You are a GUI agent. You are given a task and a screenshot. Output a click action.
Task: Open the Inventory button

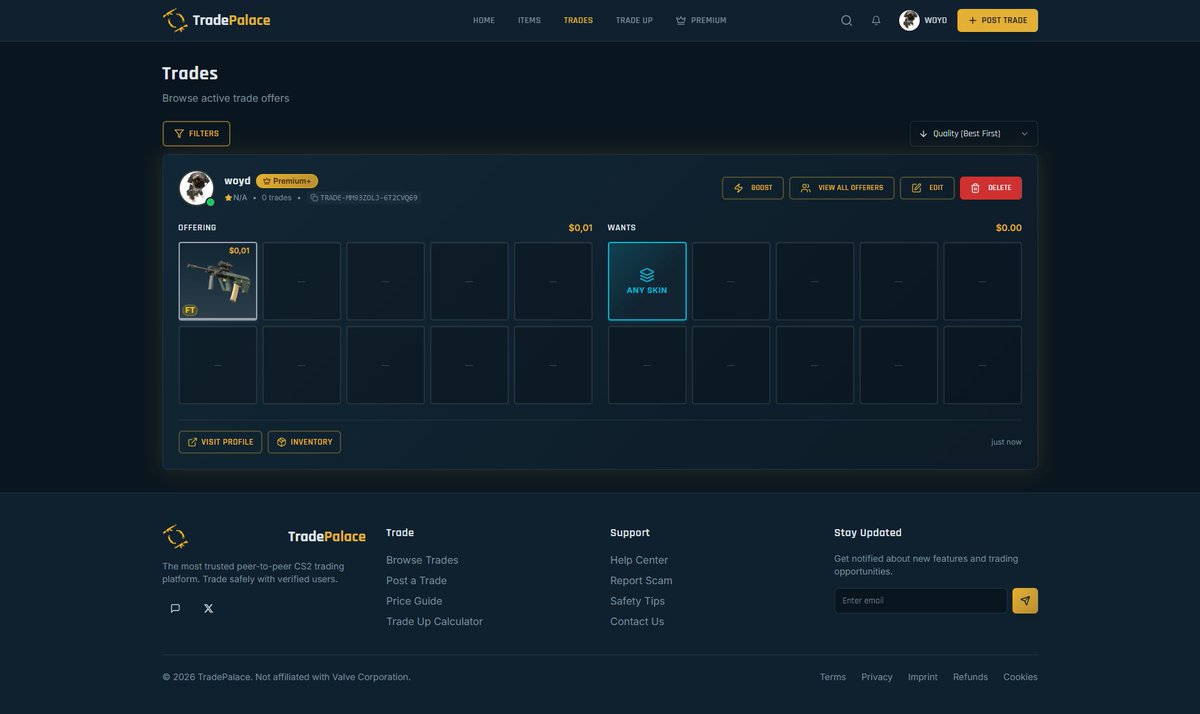tap(304, 442)
